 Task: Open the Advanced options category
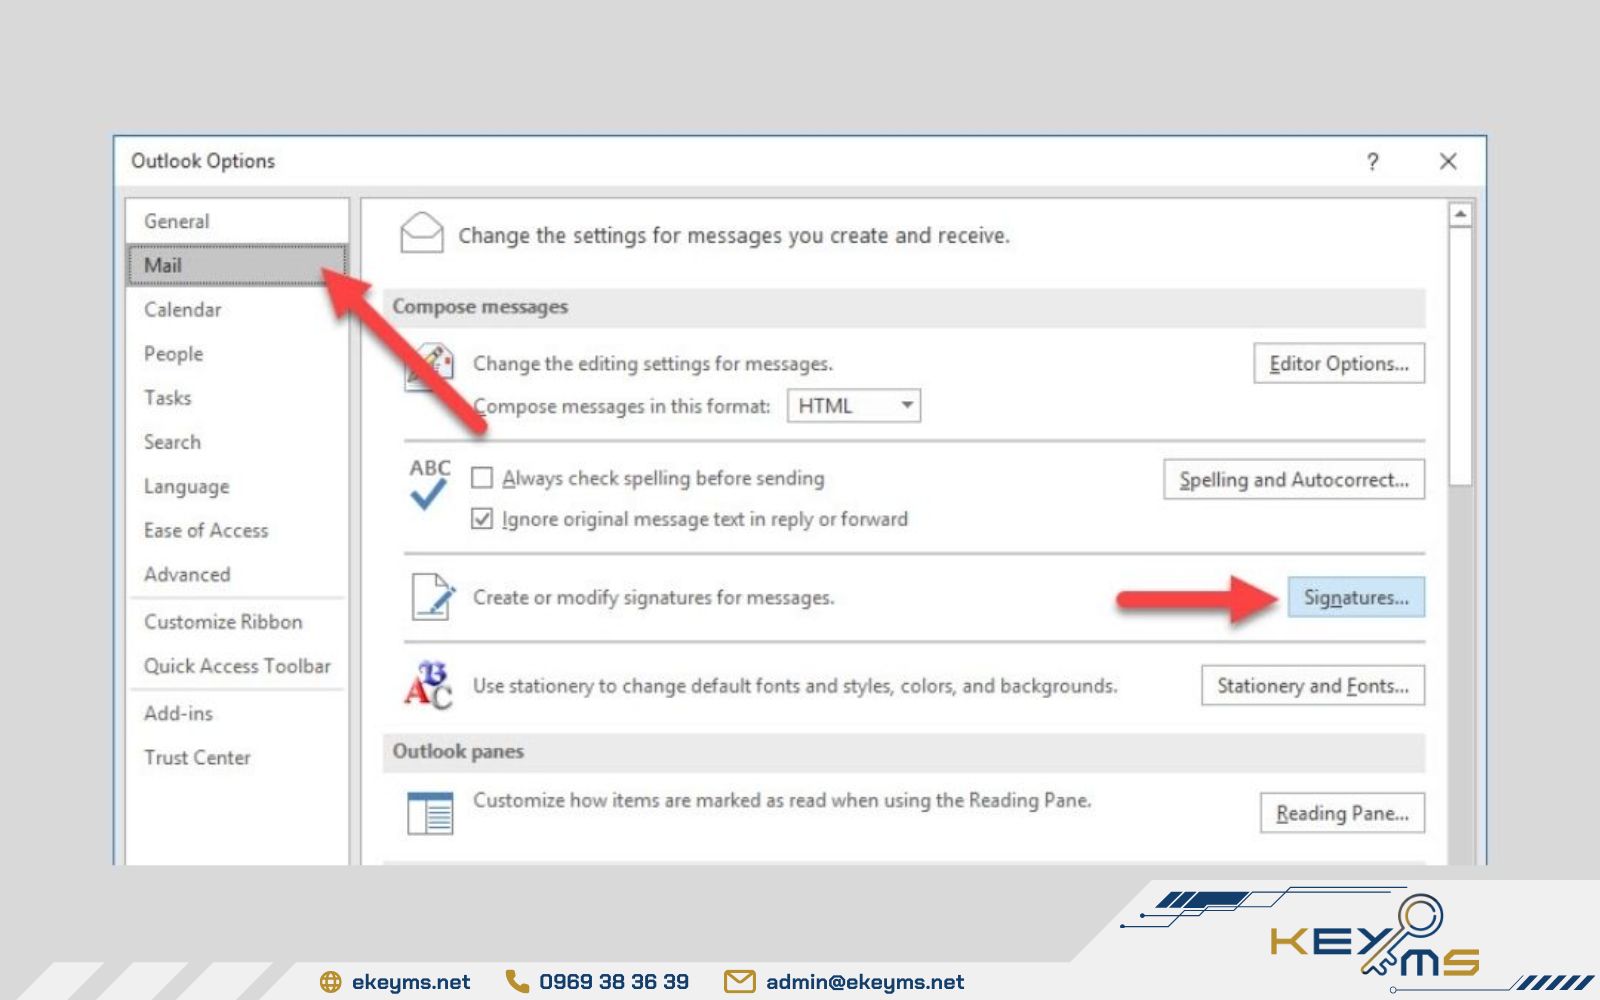pos(237,574)
